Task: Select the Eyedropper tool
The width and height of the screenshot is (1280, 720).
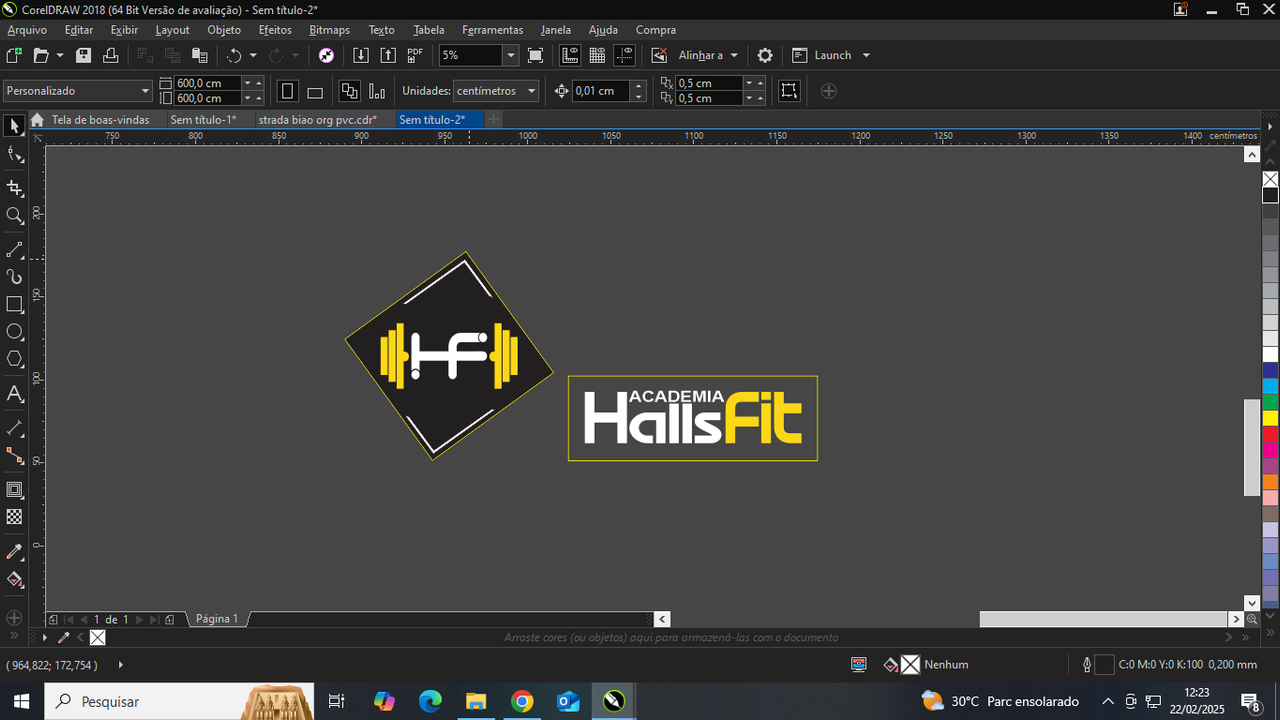Action: tap(14, 552)
